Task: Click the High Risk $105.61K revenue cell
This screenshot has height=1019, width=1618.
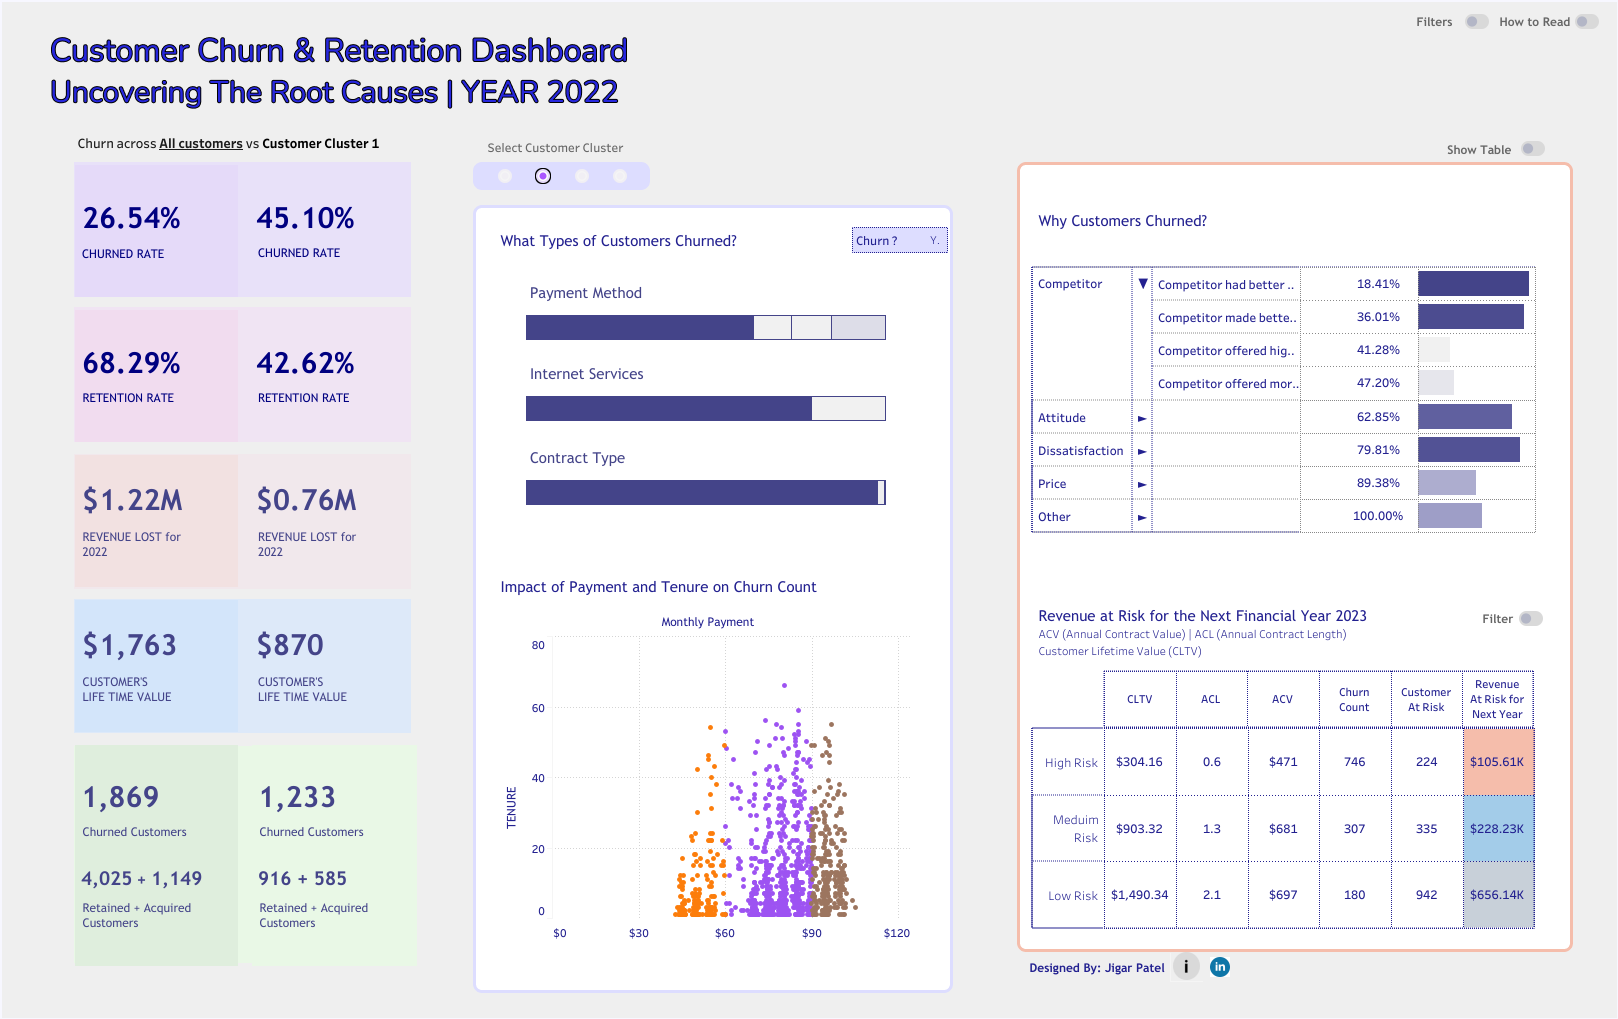Action: [1497, 762]
